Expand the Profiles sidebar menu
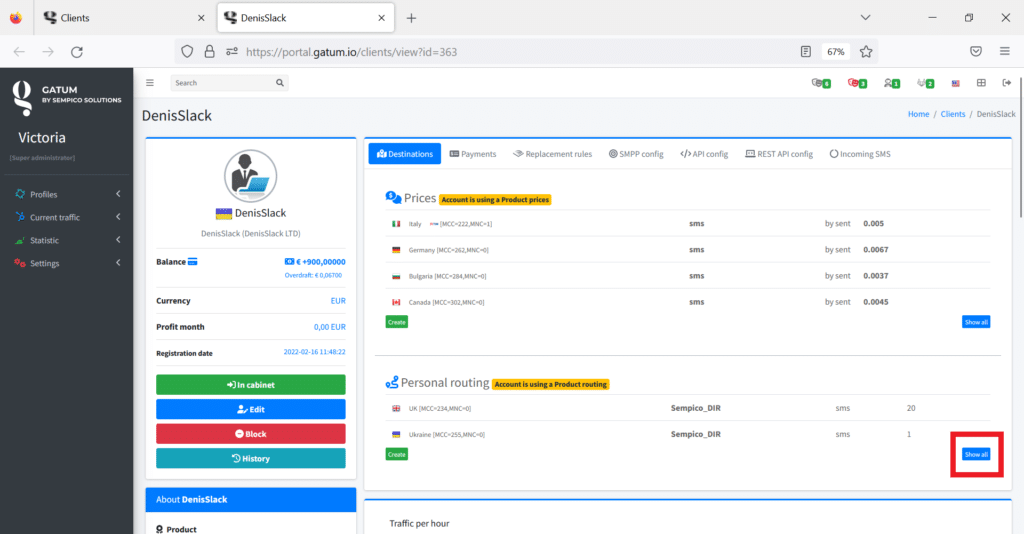The height and width of the screenshot is (534, 1024). pyautogui.click(x=67, y=194)
